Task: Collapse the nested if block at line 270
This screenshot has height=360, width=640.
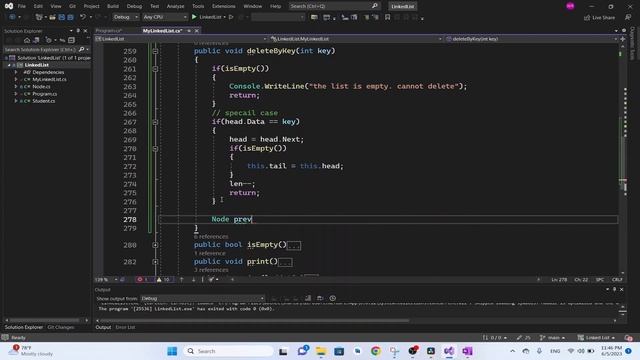Action: click(155, 149)
